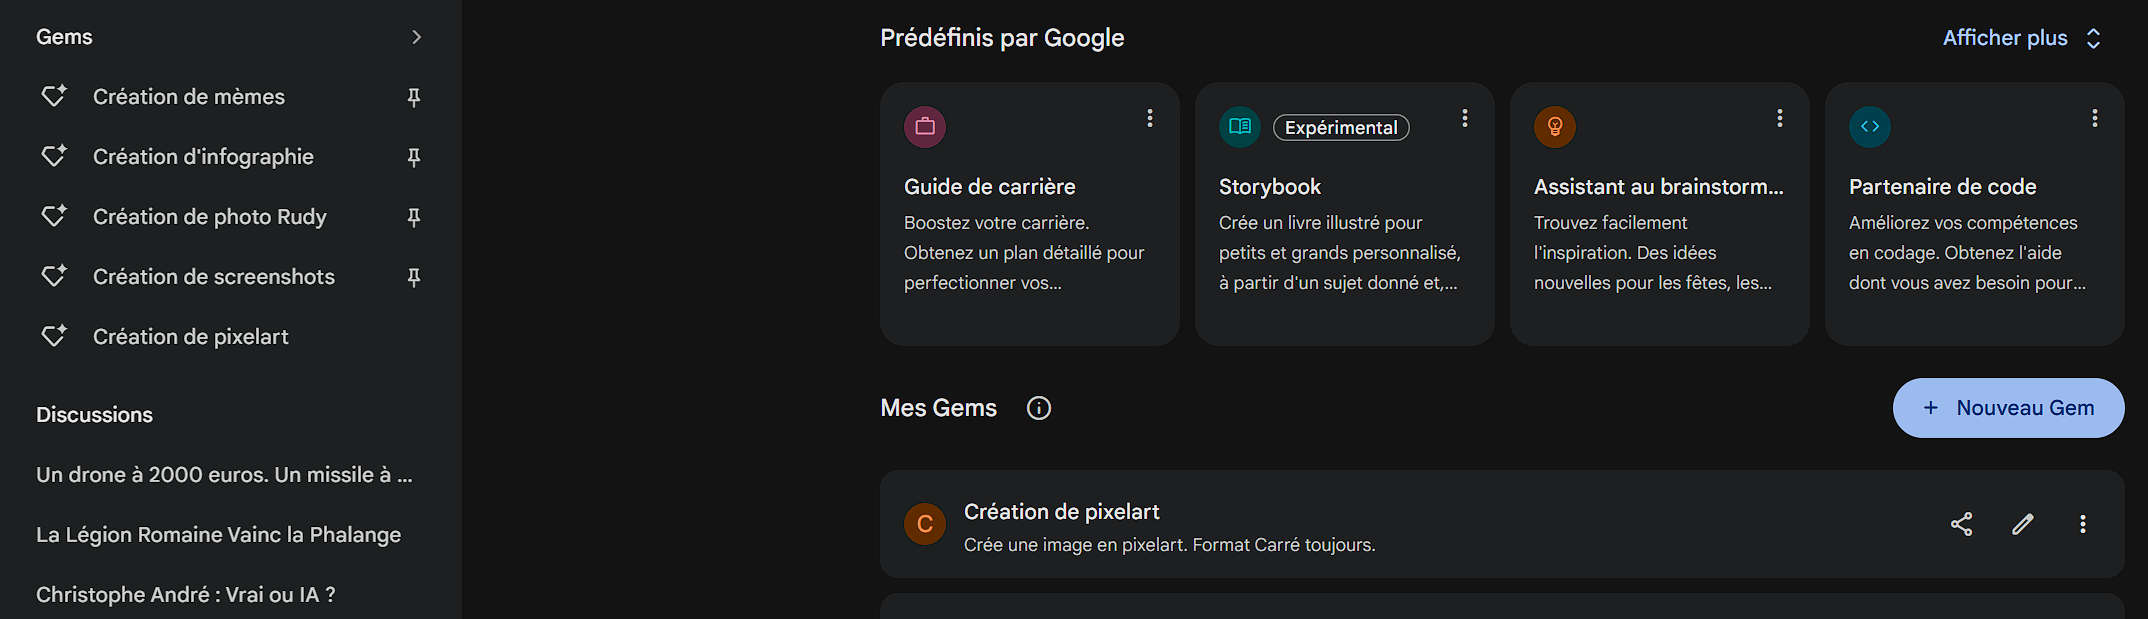Open discussion La Légion Romaine Vainc la Phalange

click(218, 535)
